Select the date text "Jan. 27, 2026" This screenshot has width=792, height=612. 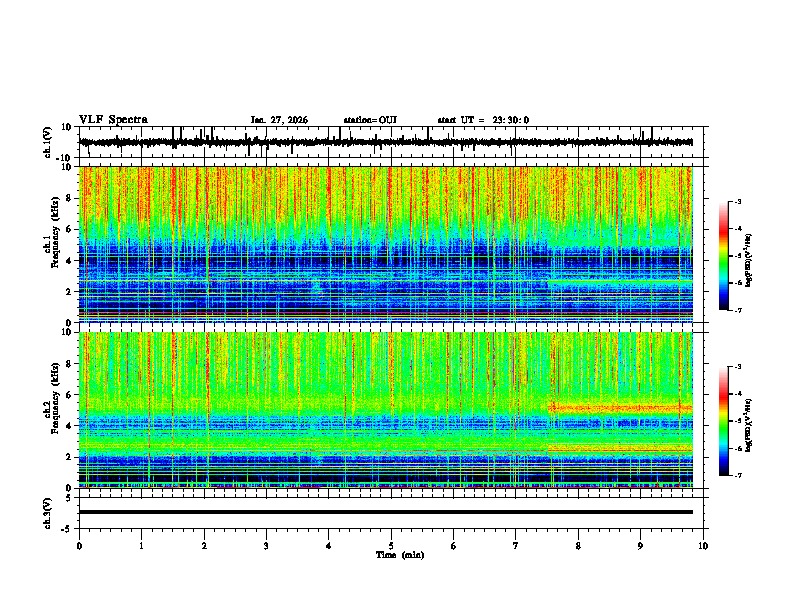click(x=279, y=120)
